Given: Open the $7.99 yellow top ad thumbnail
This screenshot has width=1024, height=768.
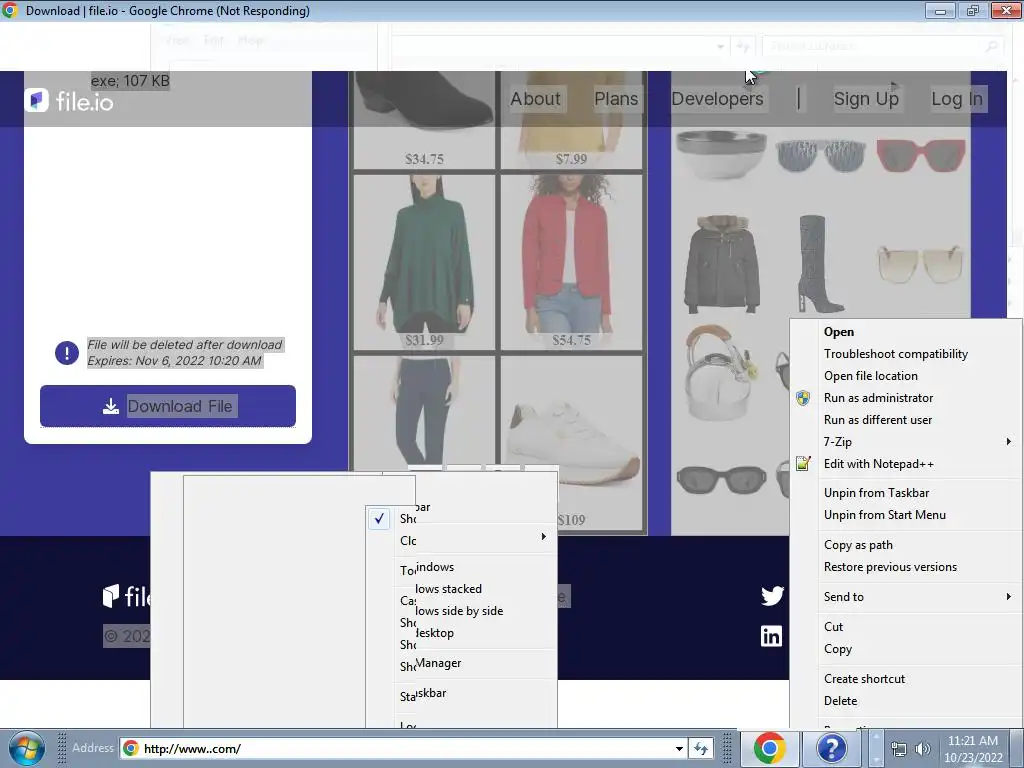Looking at the screenshot, I should pyautogui.click(x=571, y=120).
